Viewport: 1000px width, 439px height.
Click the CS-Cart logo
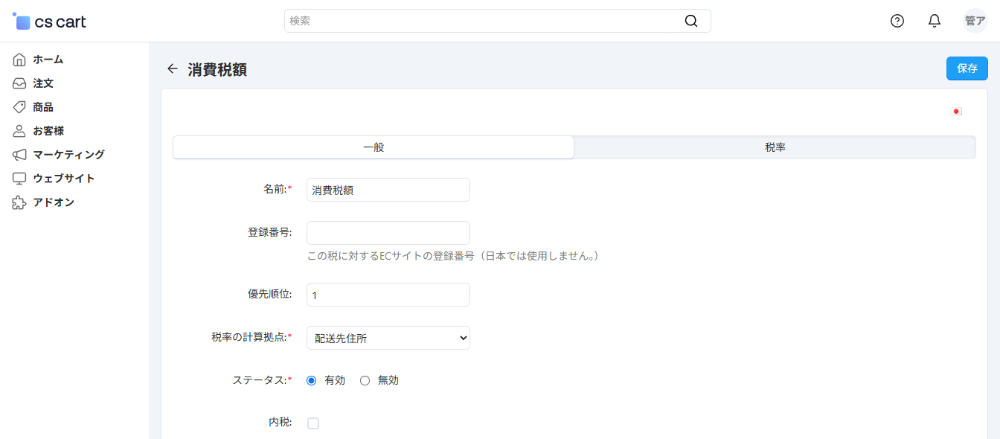[50, 21]
